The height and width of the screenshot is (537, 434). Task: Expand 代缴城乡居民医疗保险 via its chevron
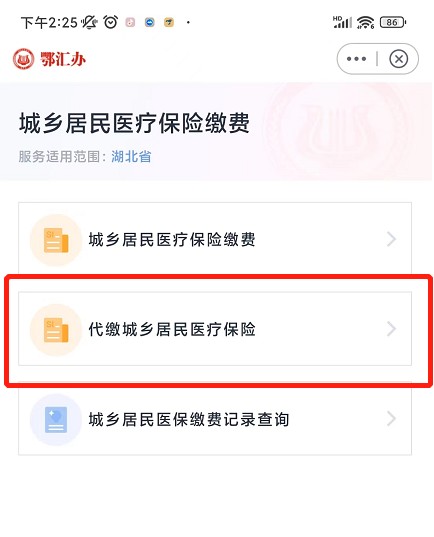[x=391, y=329]
